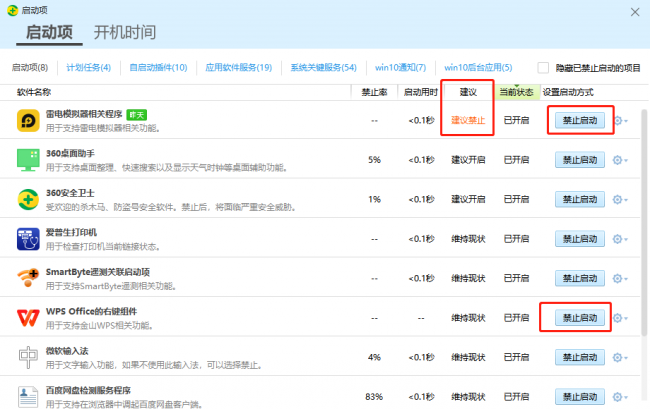
Task: Click the 360桌面助手 description text
Action: point(167,167)
